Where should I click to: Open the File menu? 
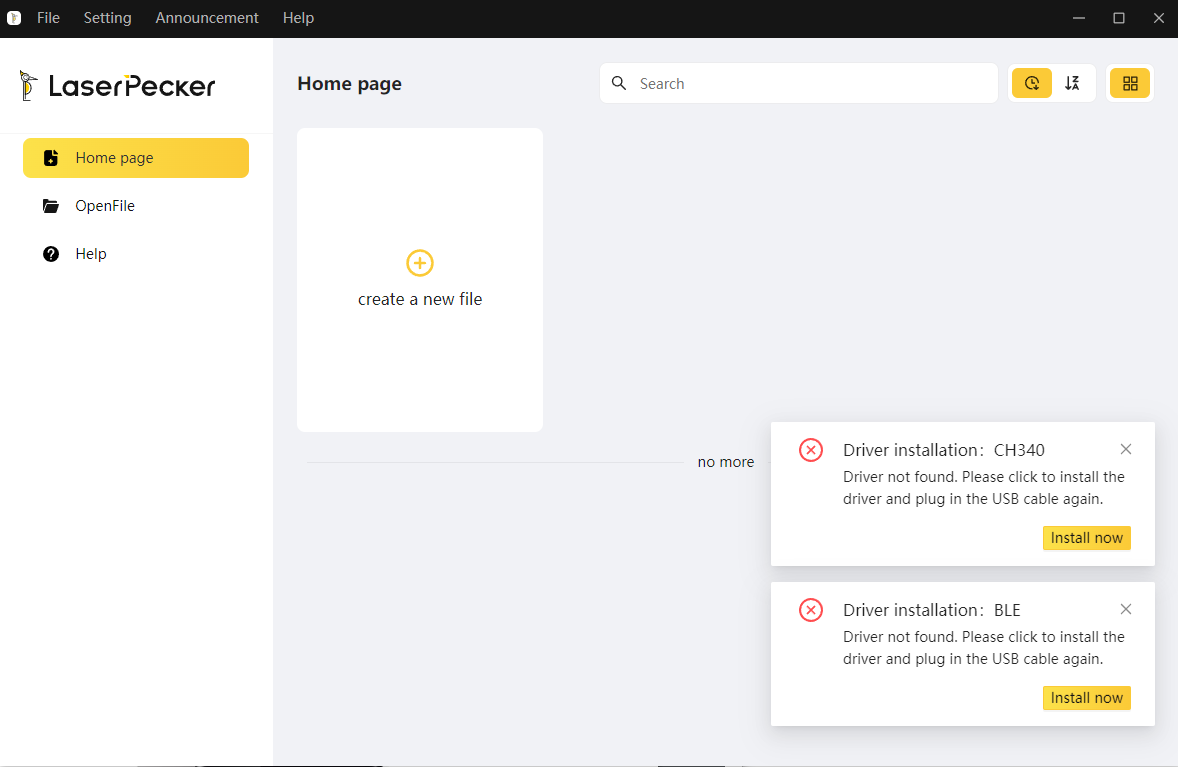pyautogui.click(x=48, y=18)
